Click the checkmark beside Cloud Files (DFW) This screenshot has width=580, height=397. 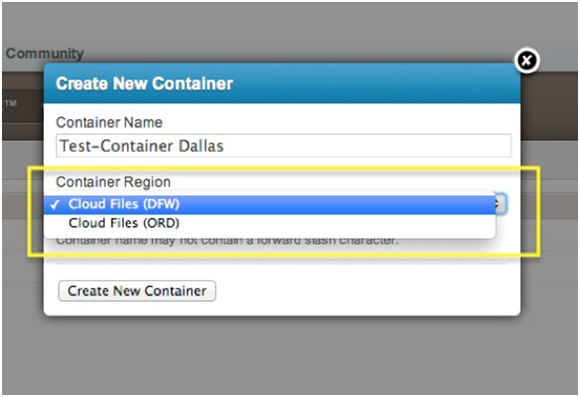55,204
